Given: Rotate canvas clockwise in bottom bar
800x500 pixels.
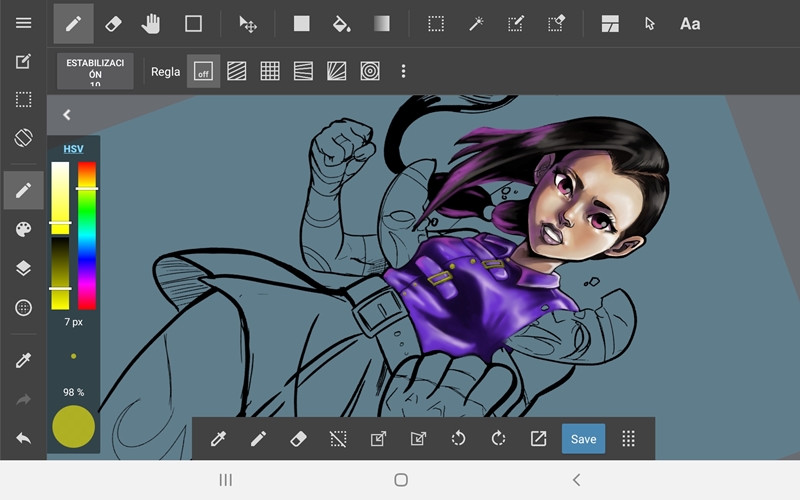Looking at the screenshot, I should coord(498,439).
